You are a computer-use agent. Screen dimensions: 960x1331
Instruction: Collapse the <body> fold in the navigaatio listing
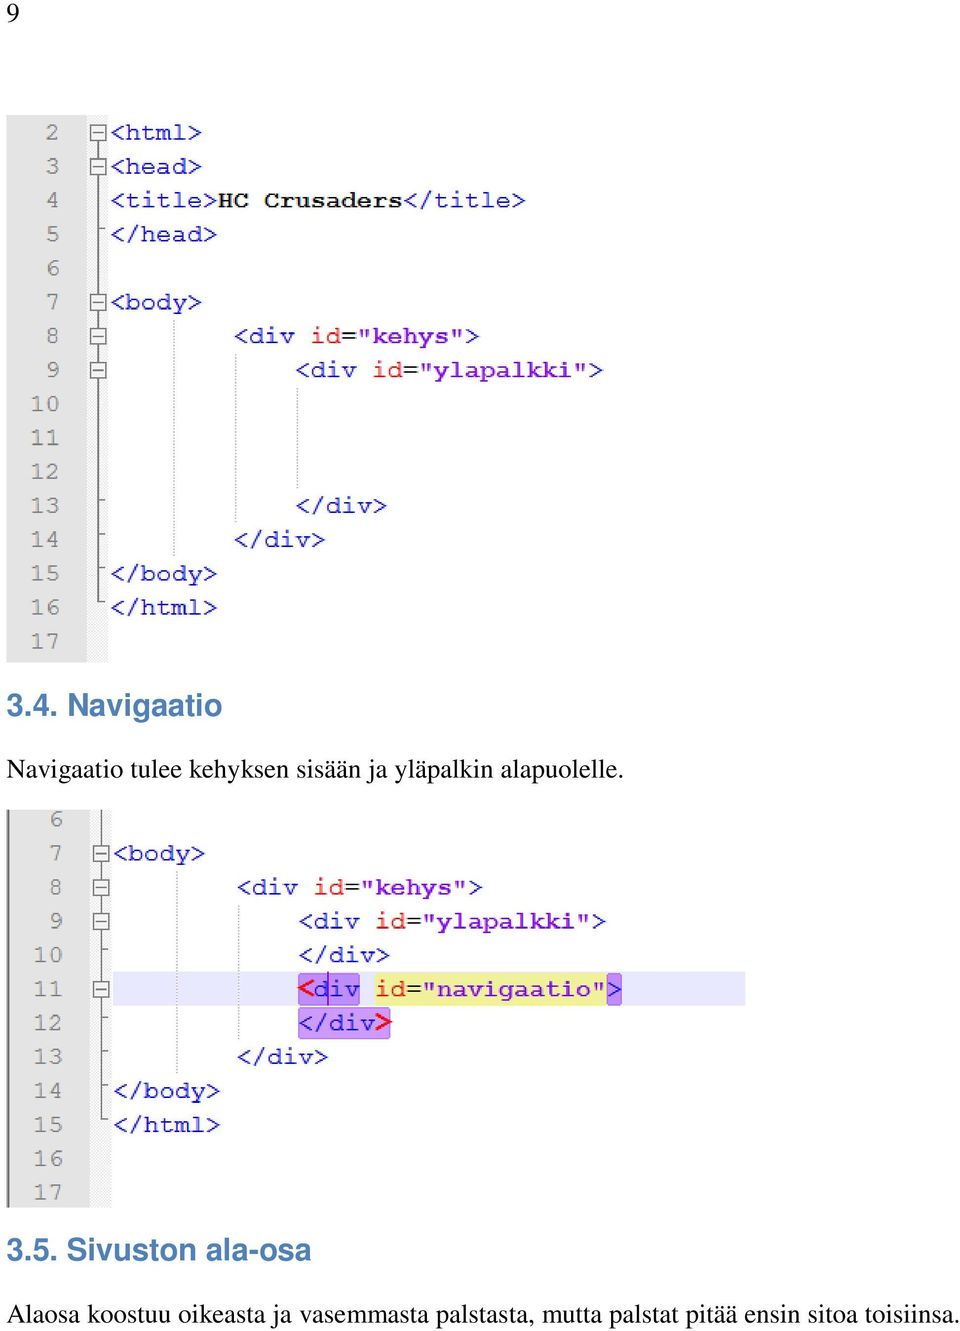[101, 854]
